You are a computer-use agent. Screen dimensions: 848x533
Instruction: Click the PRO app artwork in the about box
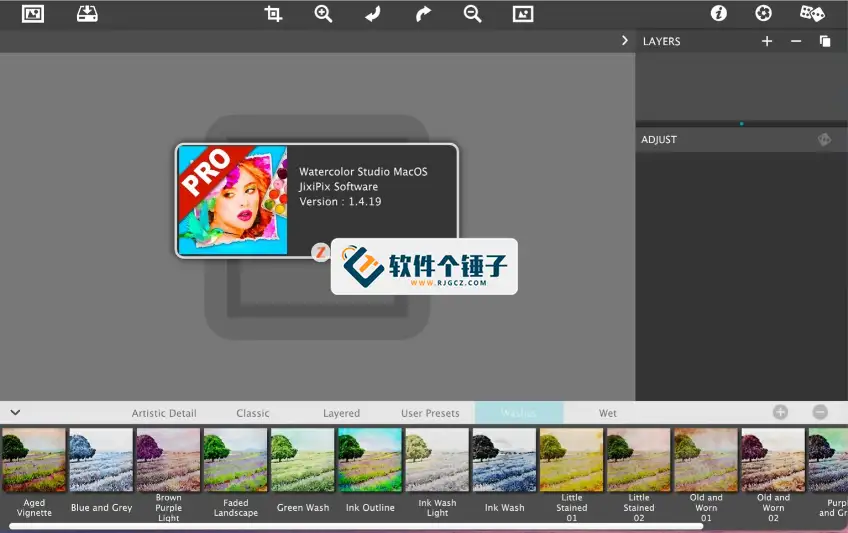233,201
